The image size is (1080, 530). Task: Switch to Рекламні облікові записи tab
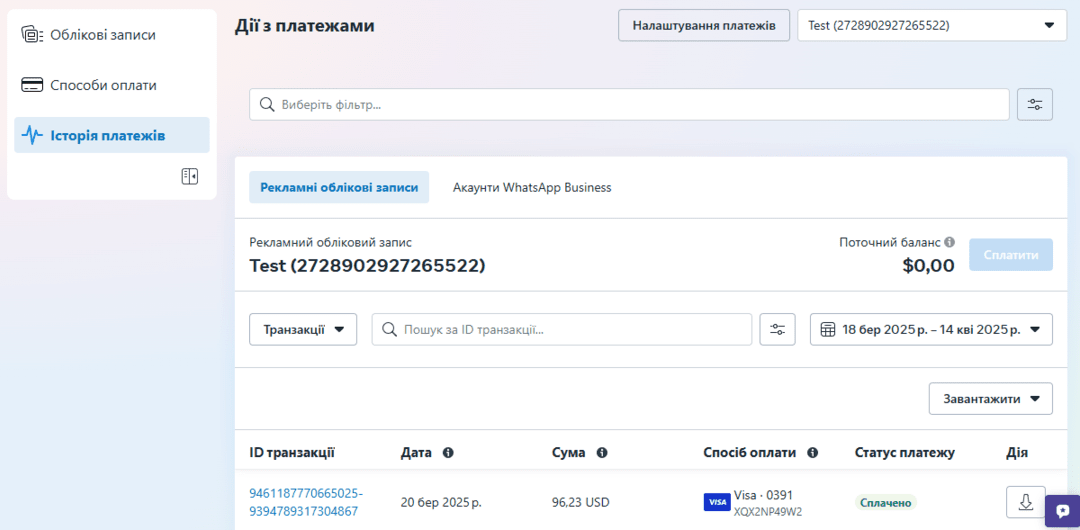tap(339, 187)
